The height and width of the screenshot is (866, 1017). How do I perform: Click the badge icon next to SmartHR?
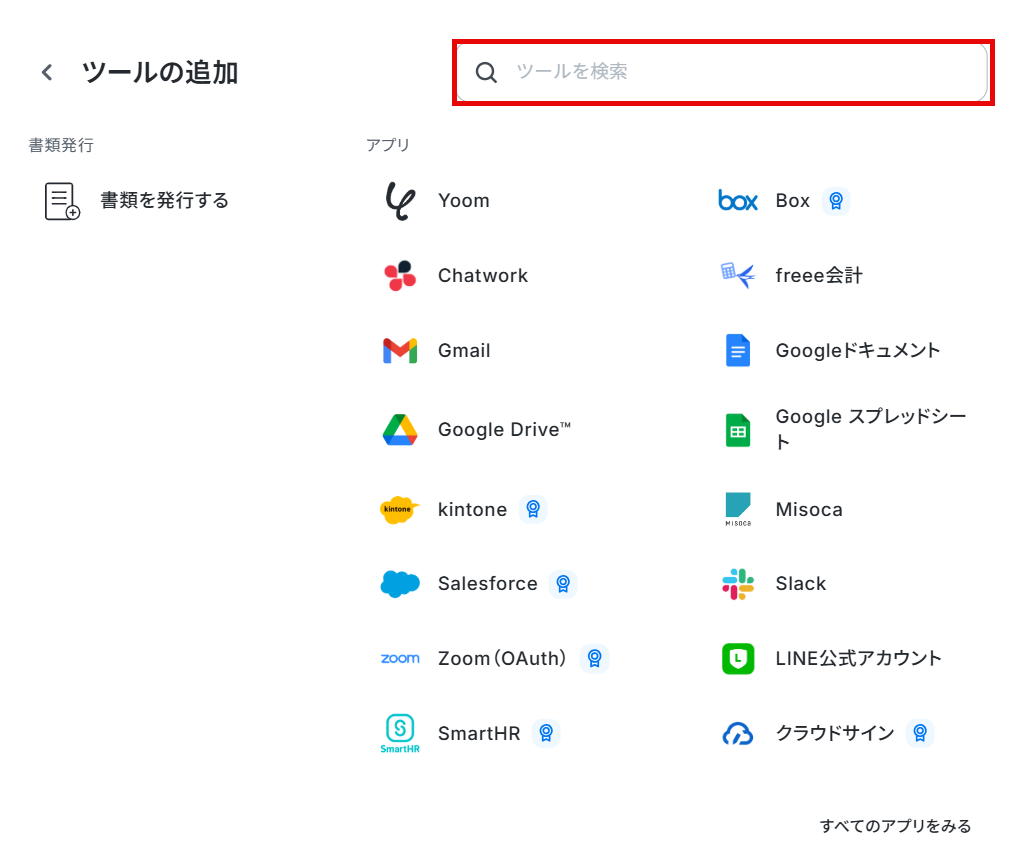546,734
